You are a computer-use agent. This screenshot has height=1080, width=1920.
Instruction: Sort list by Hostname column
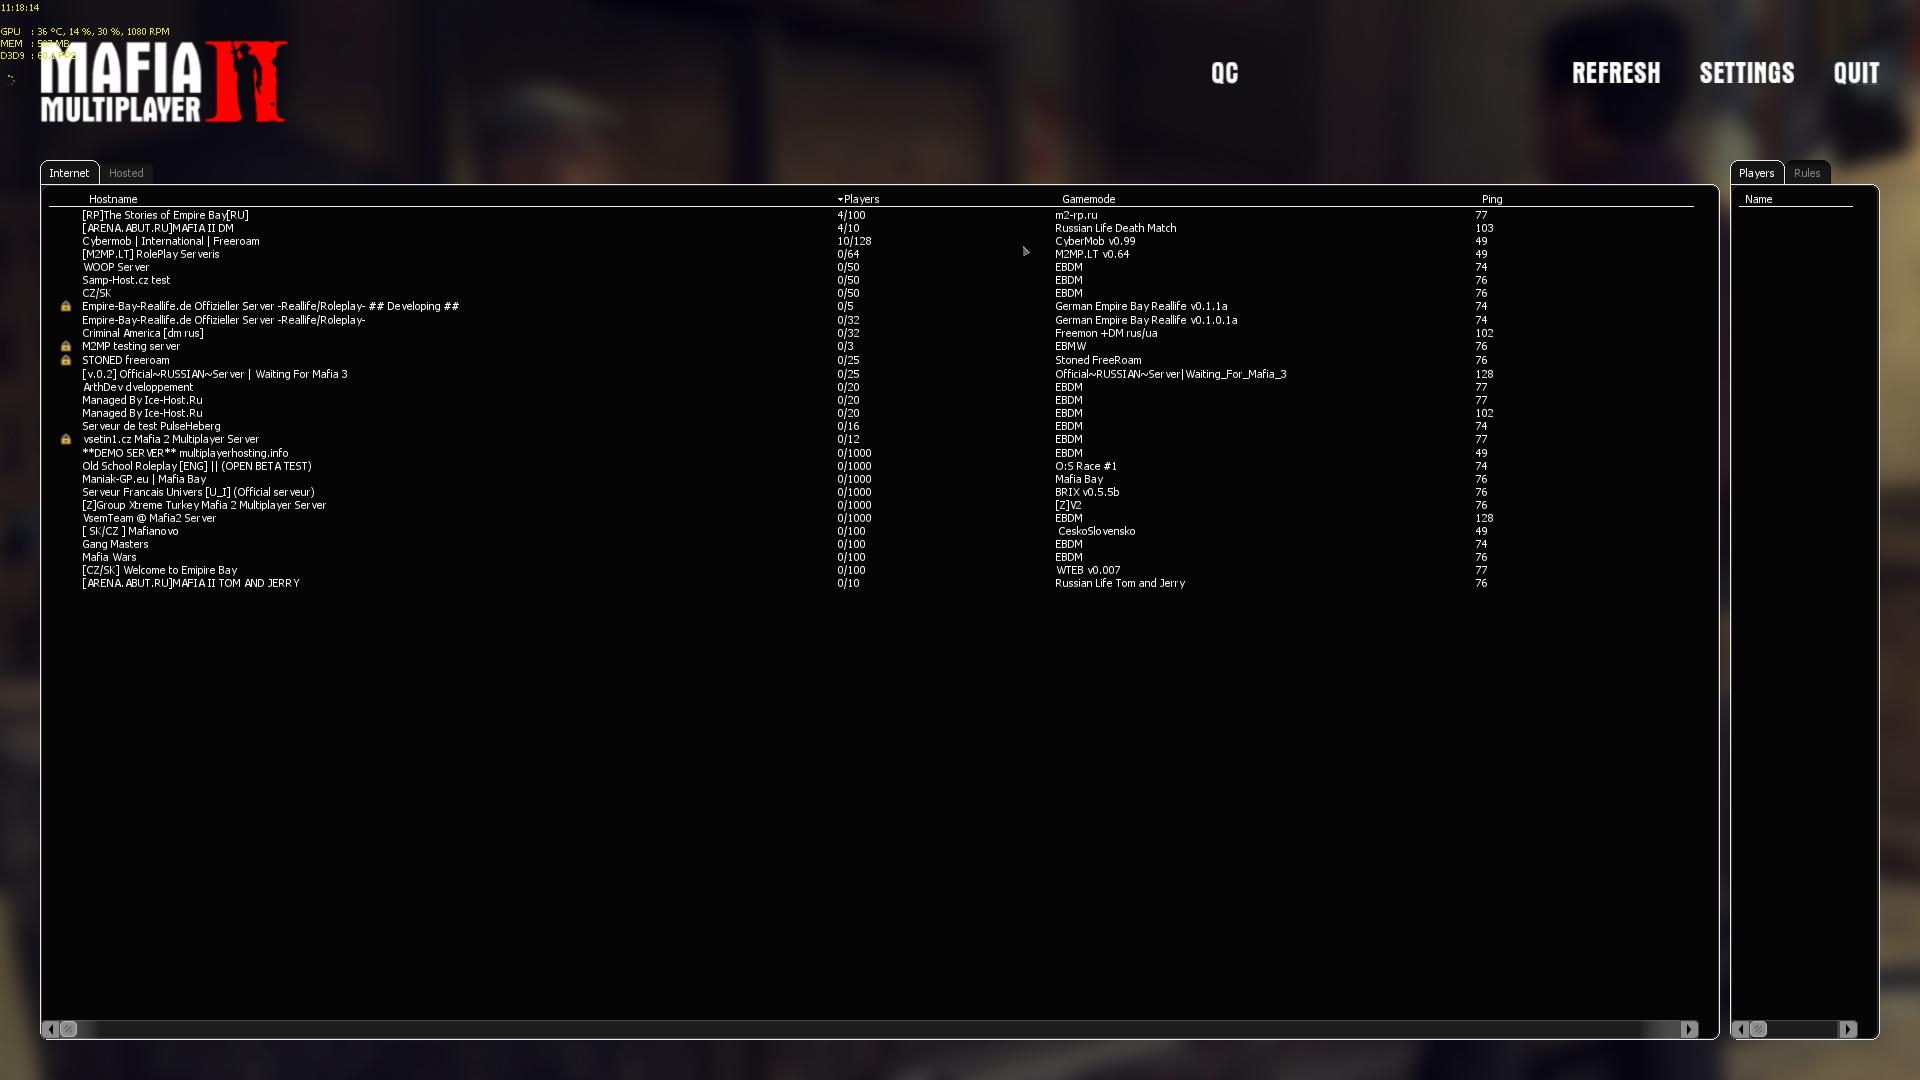point(113,199)
